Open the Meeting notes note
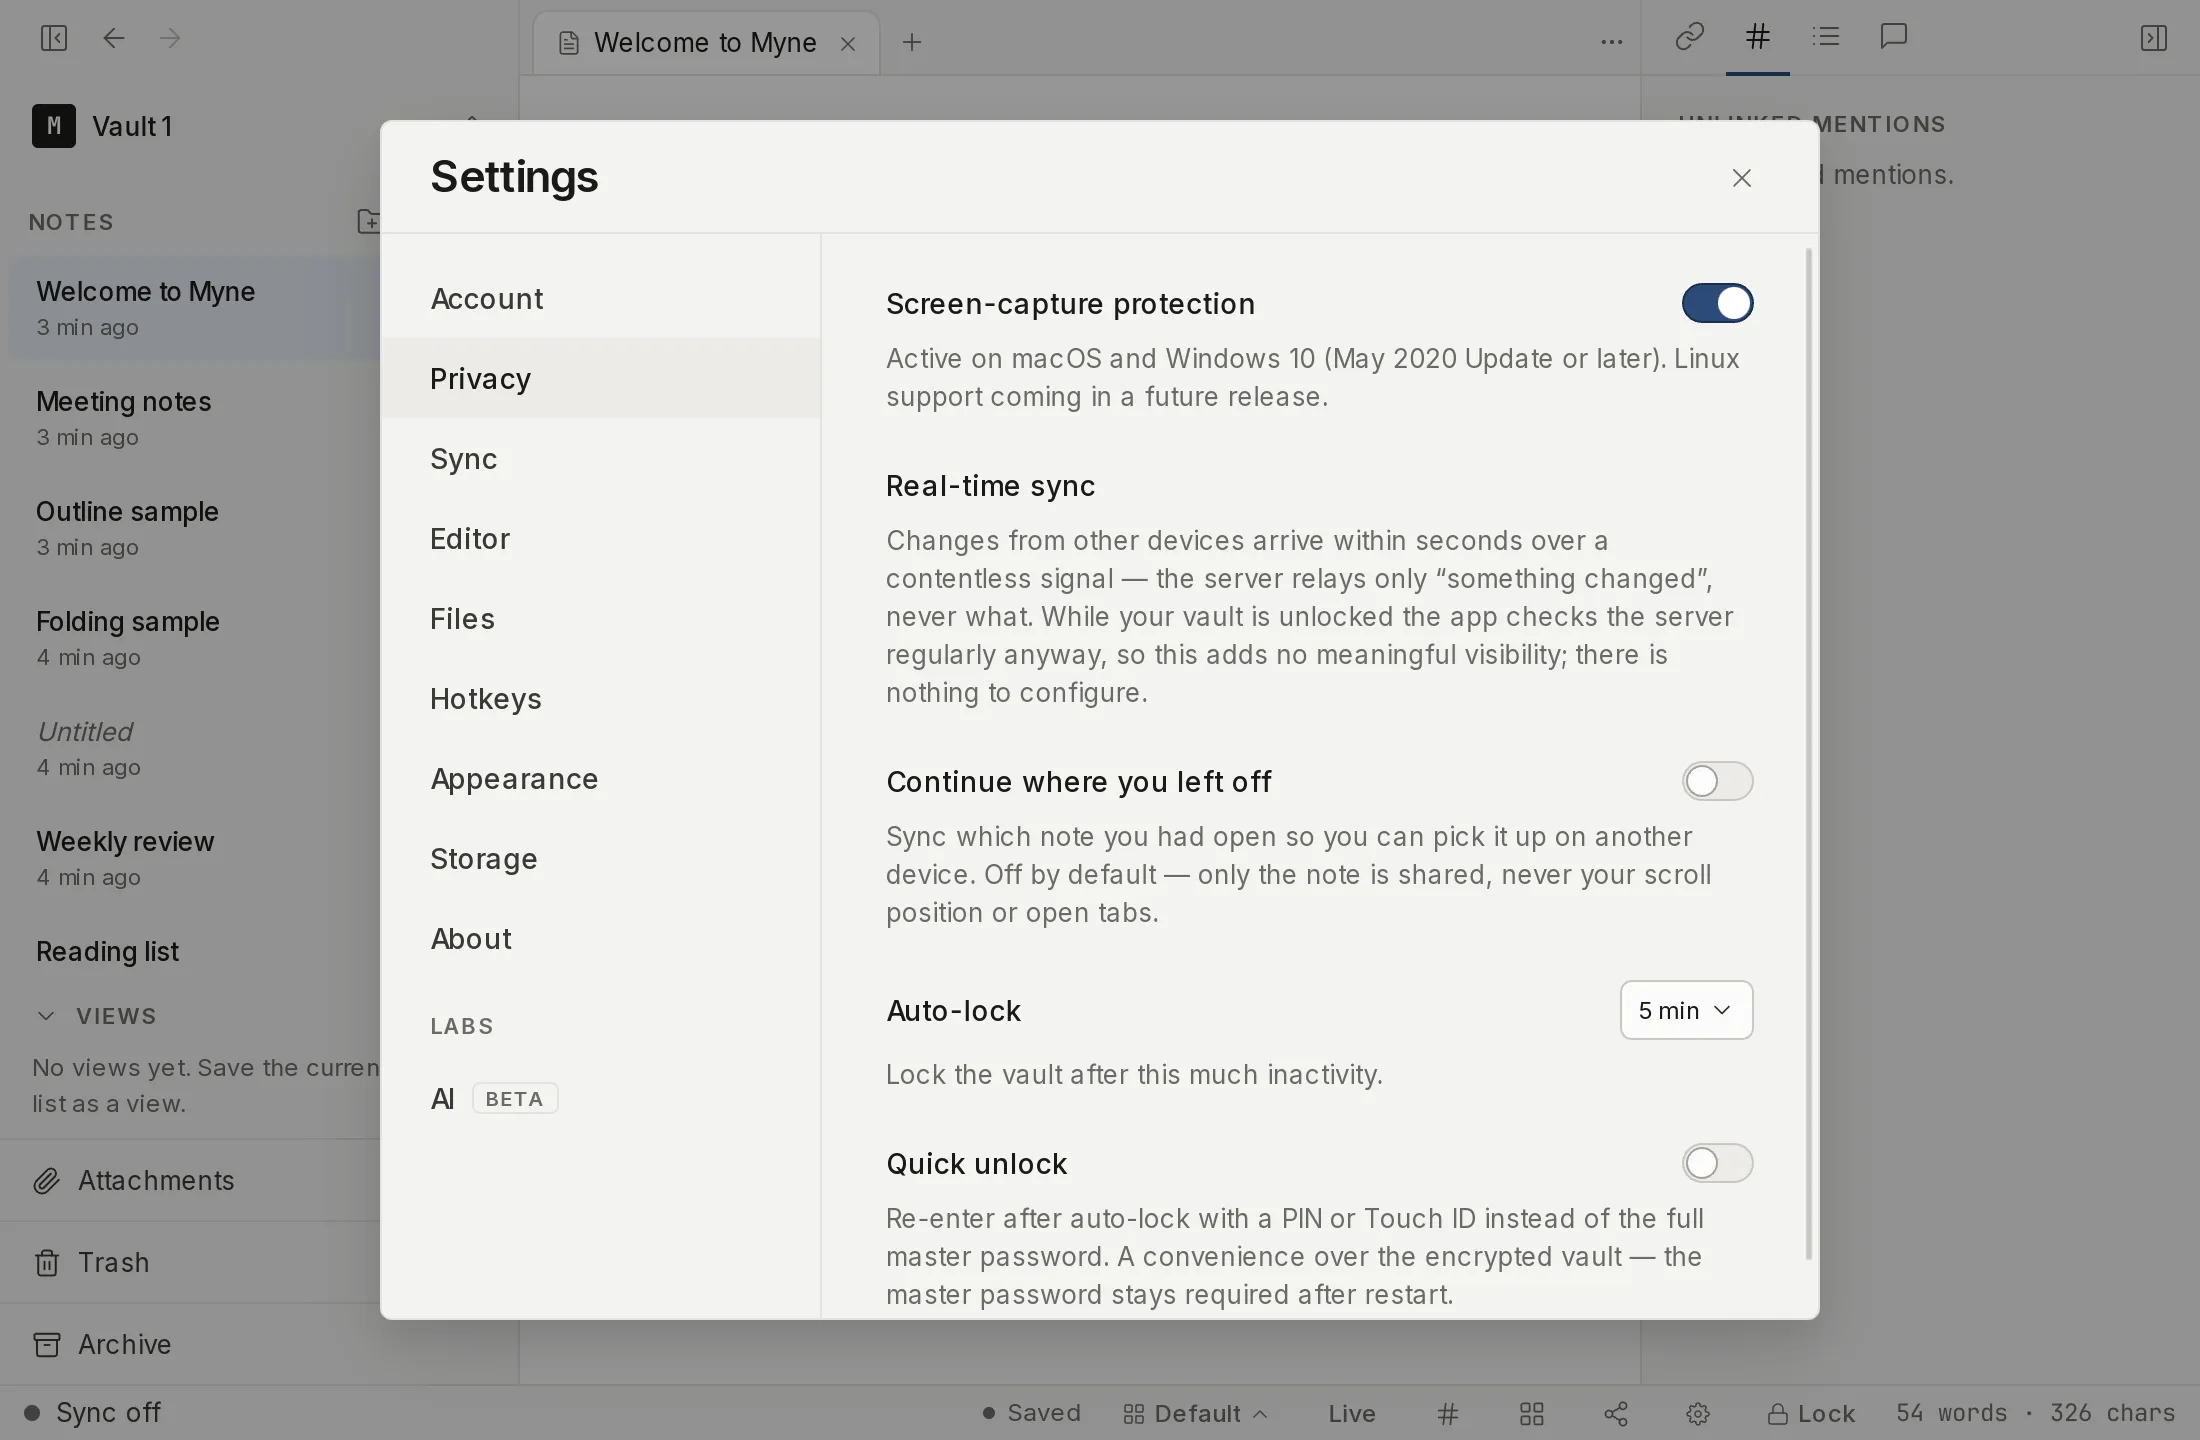Screen dimensions: 2200x1440 pyautogui.click(x=194, y=418)
